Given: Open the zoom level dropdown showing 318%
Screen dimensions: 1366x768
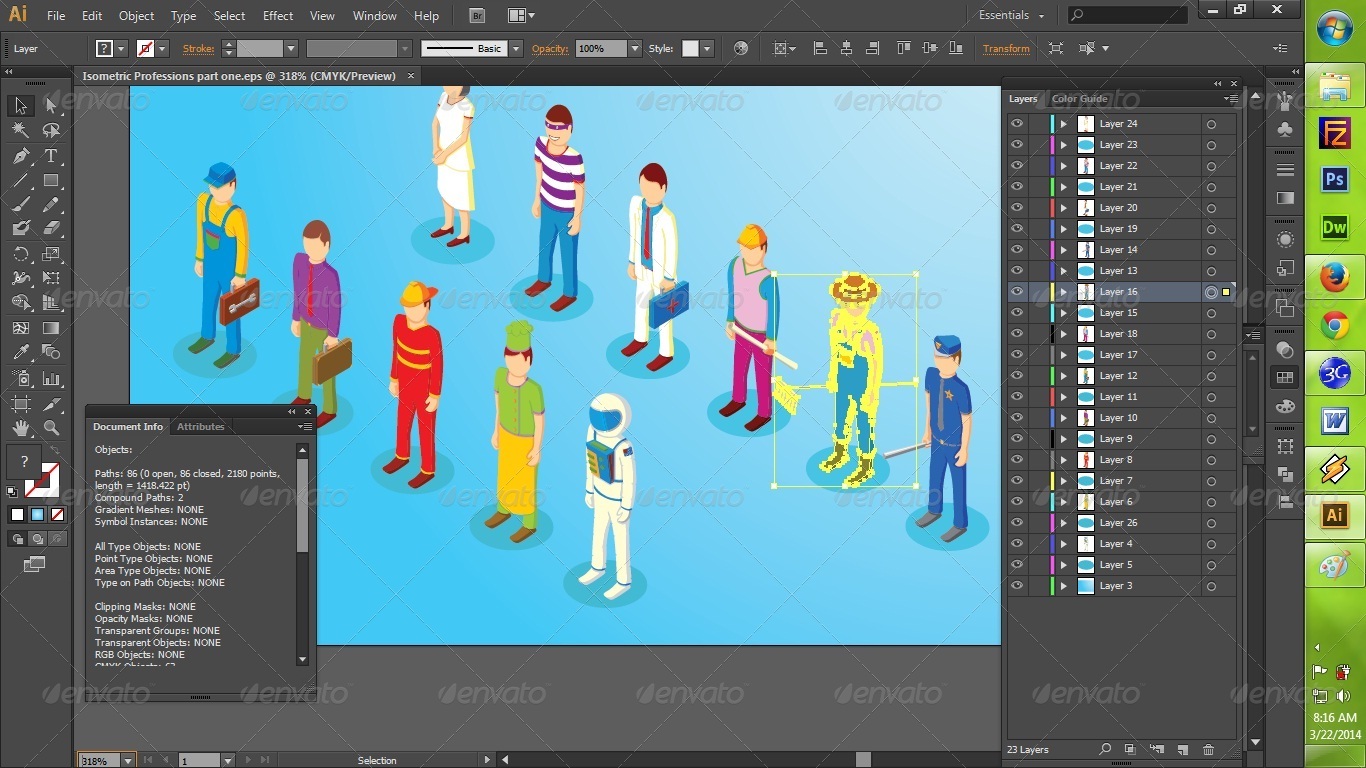Looking at the screenshot, I should click(x=130, y=760).
